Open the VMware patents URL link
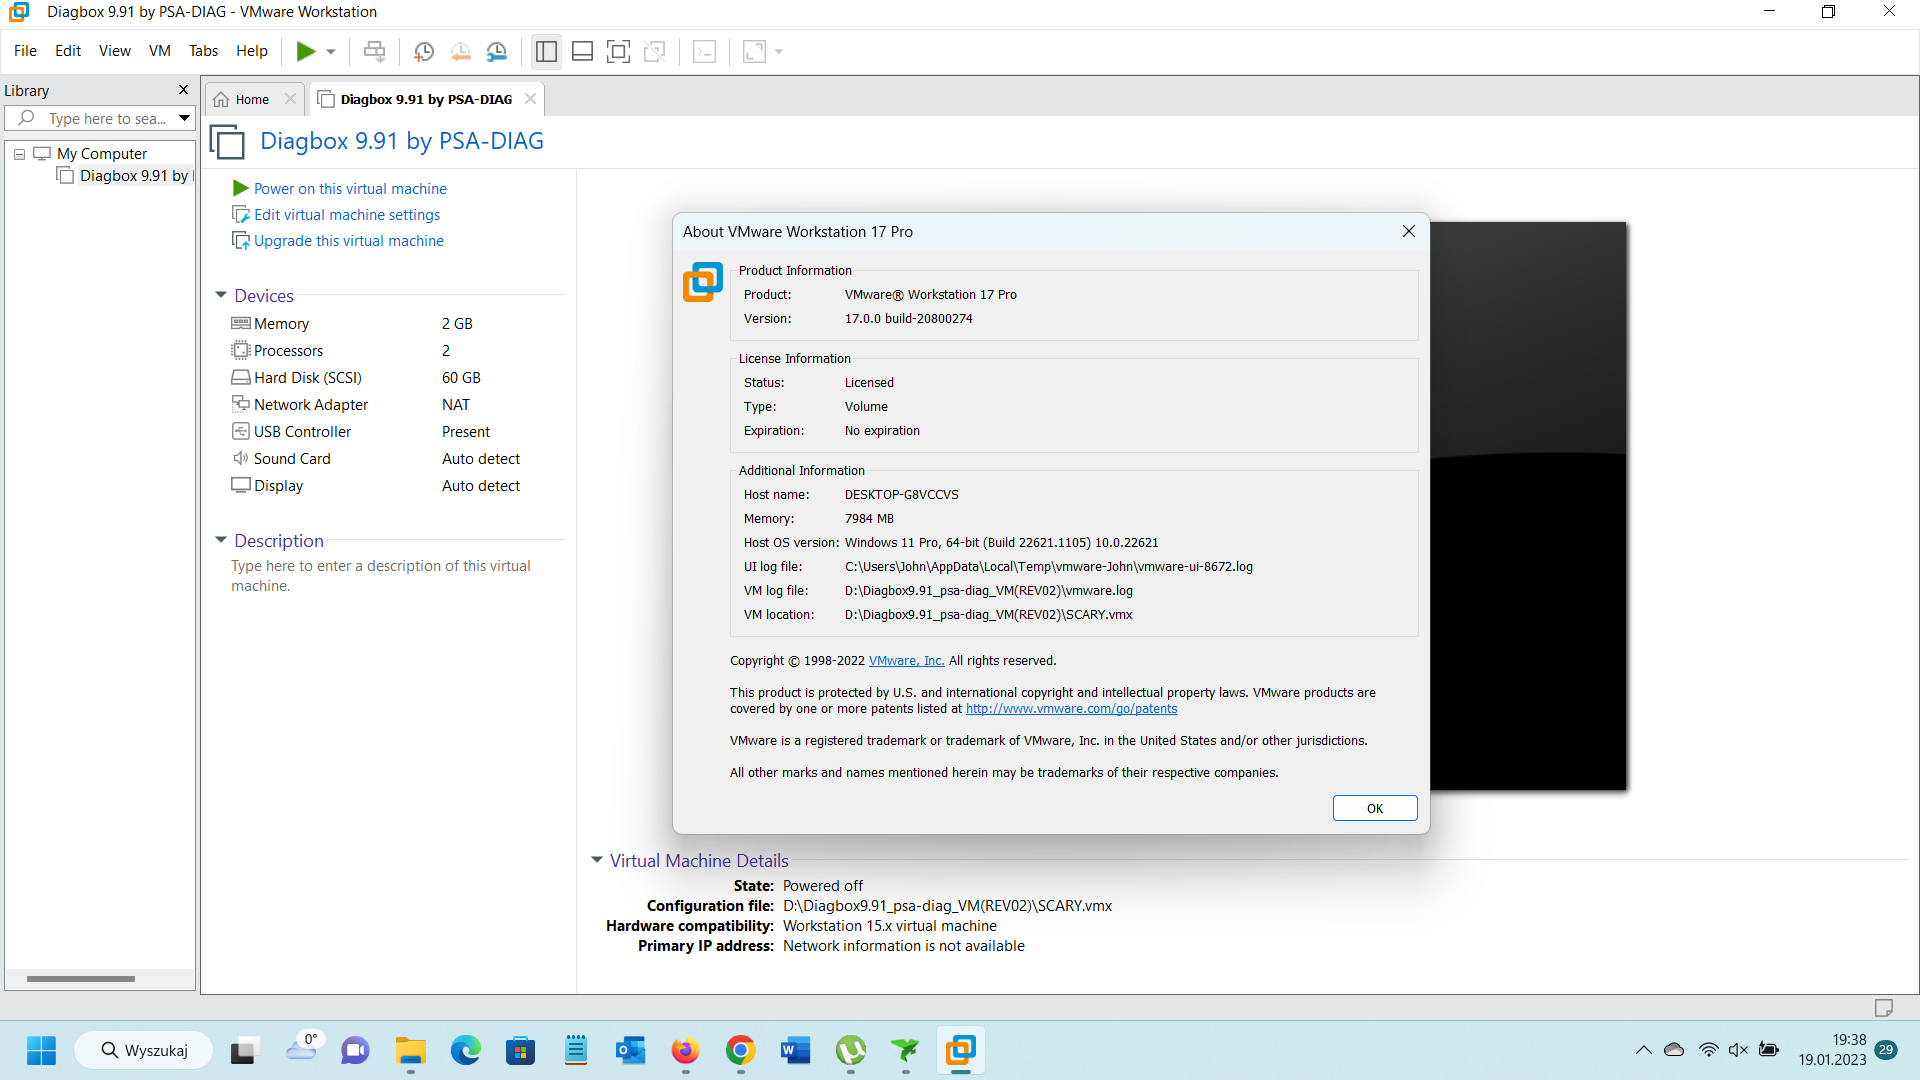Screen dimensions: 1920x1080 1071,709
